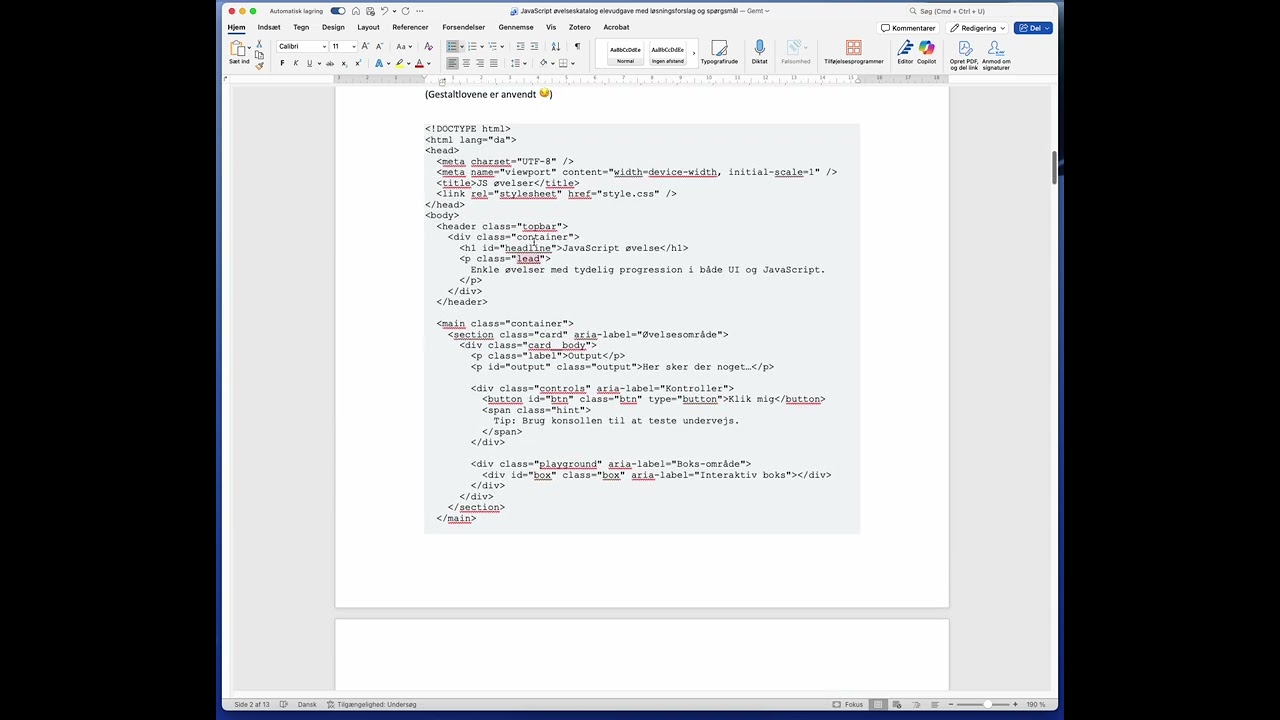Increase font size with larger A icon
Image resolution: width=1280 pixels, height=720 pixels.
(365, 46)
